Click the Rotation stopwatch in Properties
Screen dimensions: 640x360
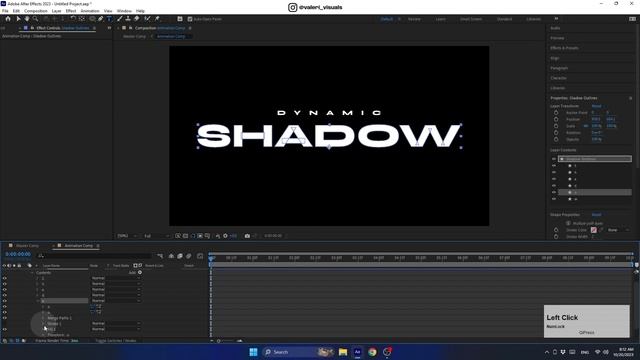[556, 133]
